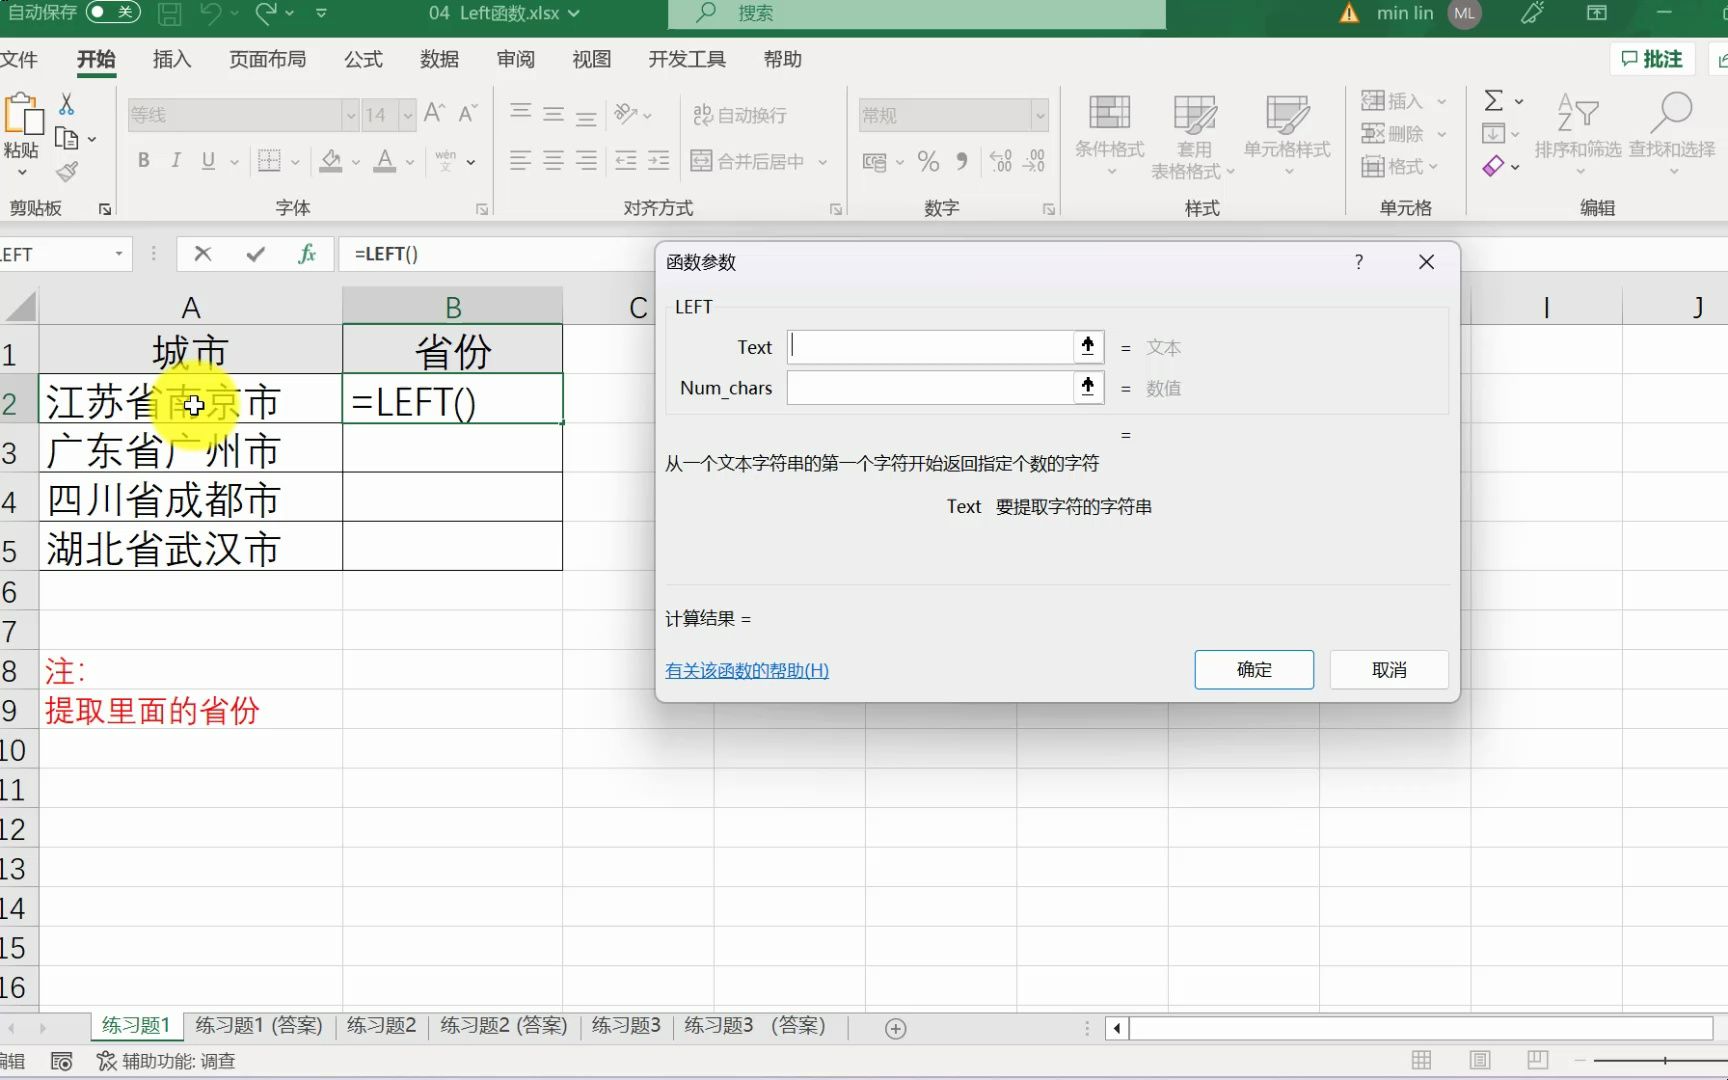1728x1080 pixels.
Task: Click the Font Color A icon
Action: coord(385,160)
